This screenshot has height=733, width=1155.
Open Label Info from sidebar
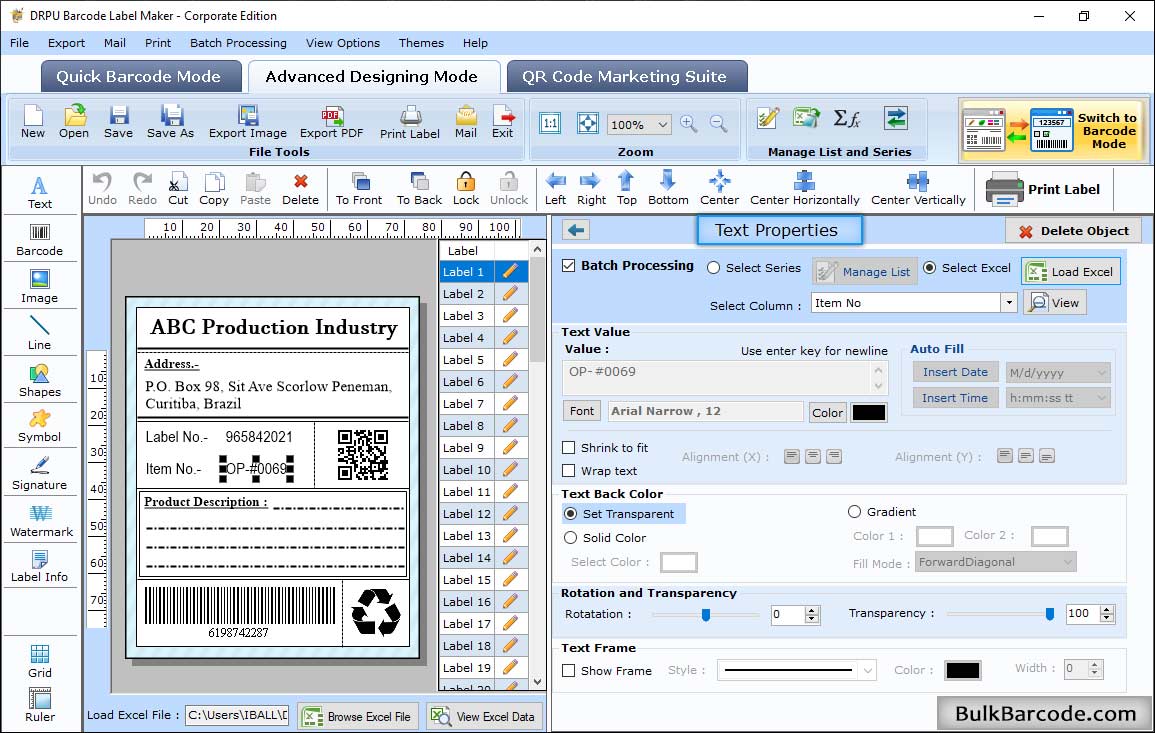click(39, 567)
